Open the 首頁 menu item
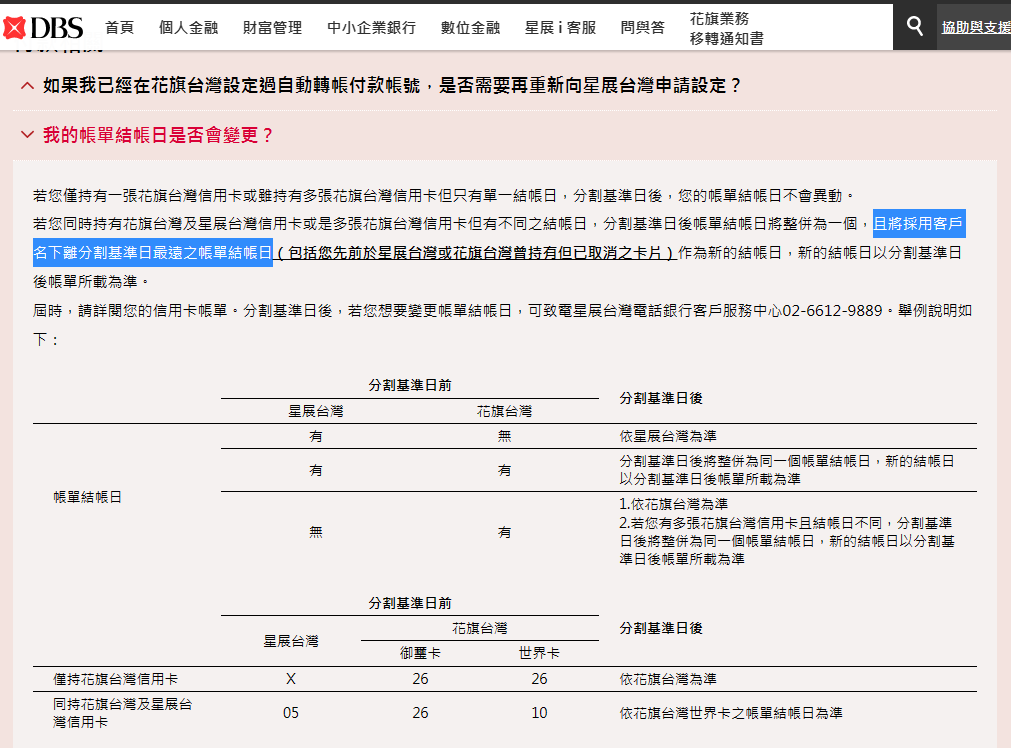This screenshot has width=1011, height=748. pos(119,27)
